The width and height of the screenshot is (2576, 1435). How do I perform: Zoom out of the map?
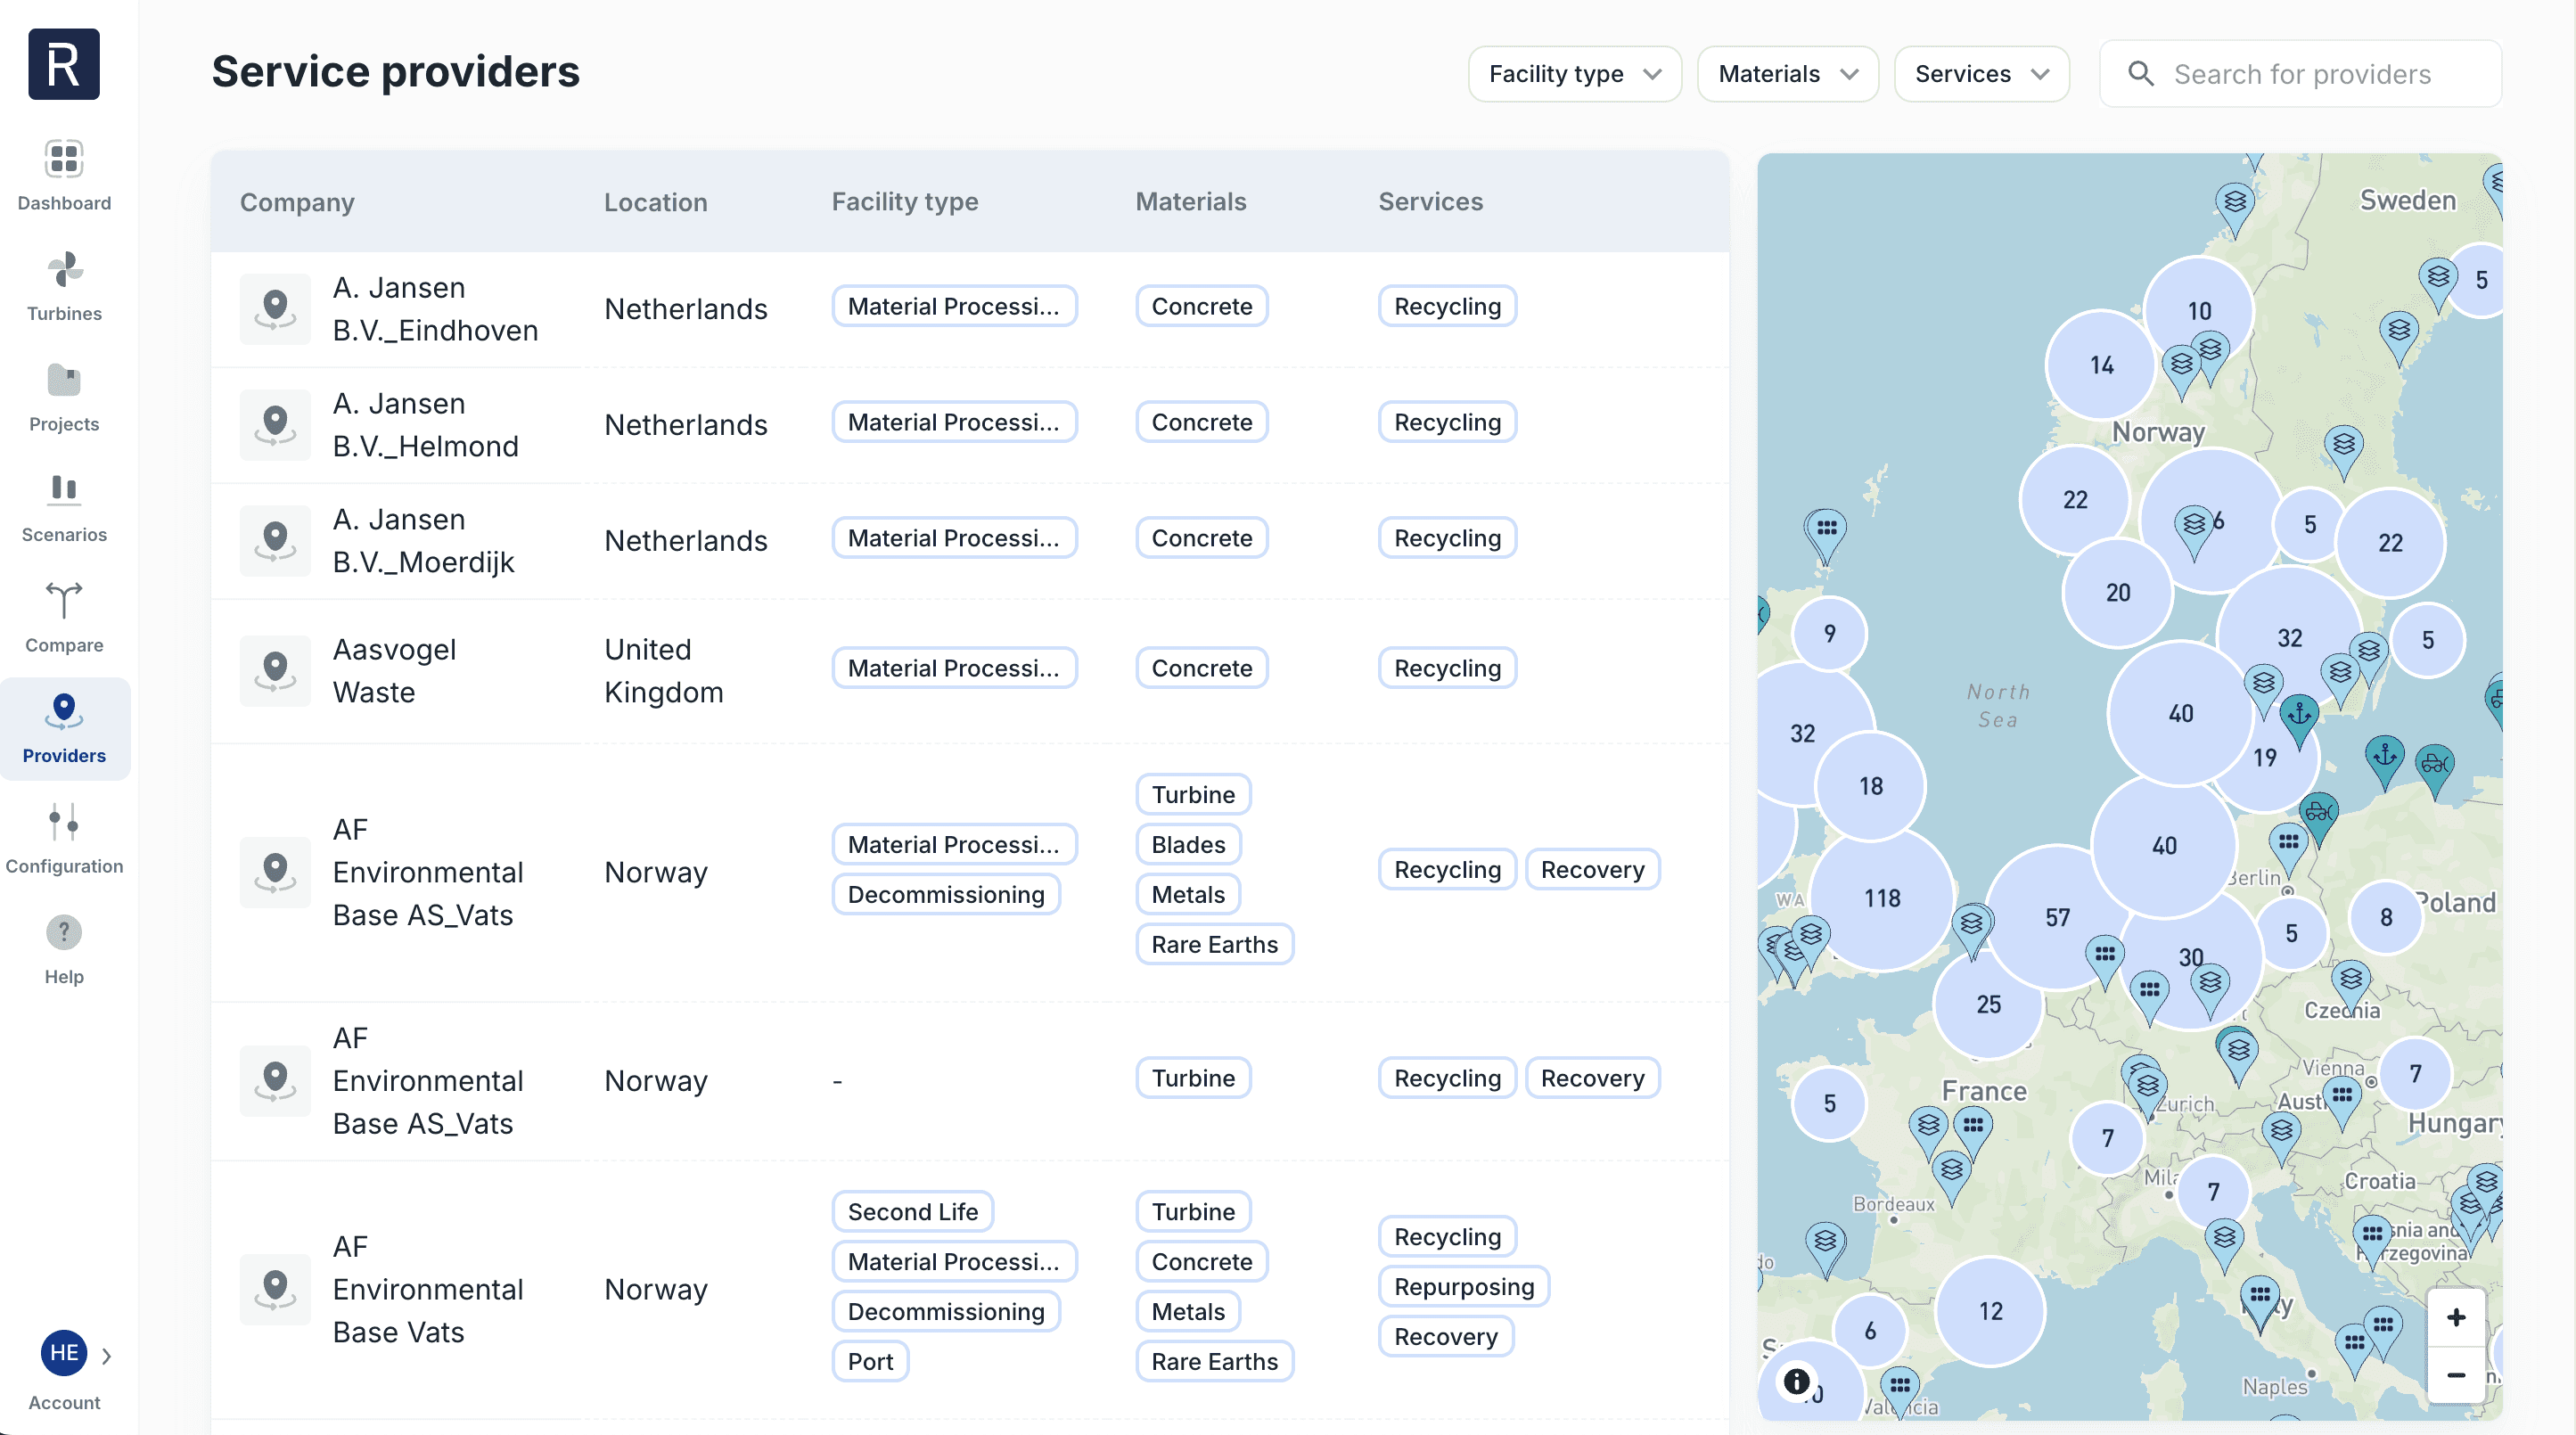pyautogui.click(x=2456, y=1375)
